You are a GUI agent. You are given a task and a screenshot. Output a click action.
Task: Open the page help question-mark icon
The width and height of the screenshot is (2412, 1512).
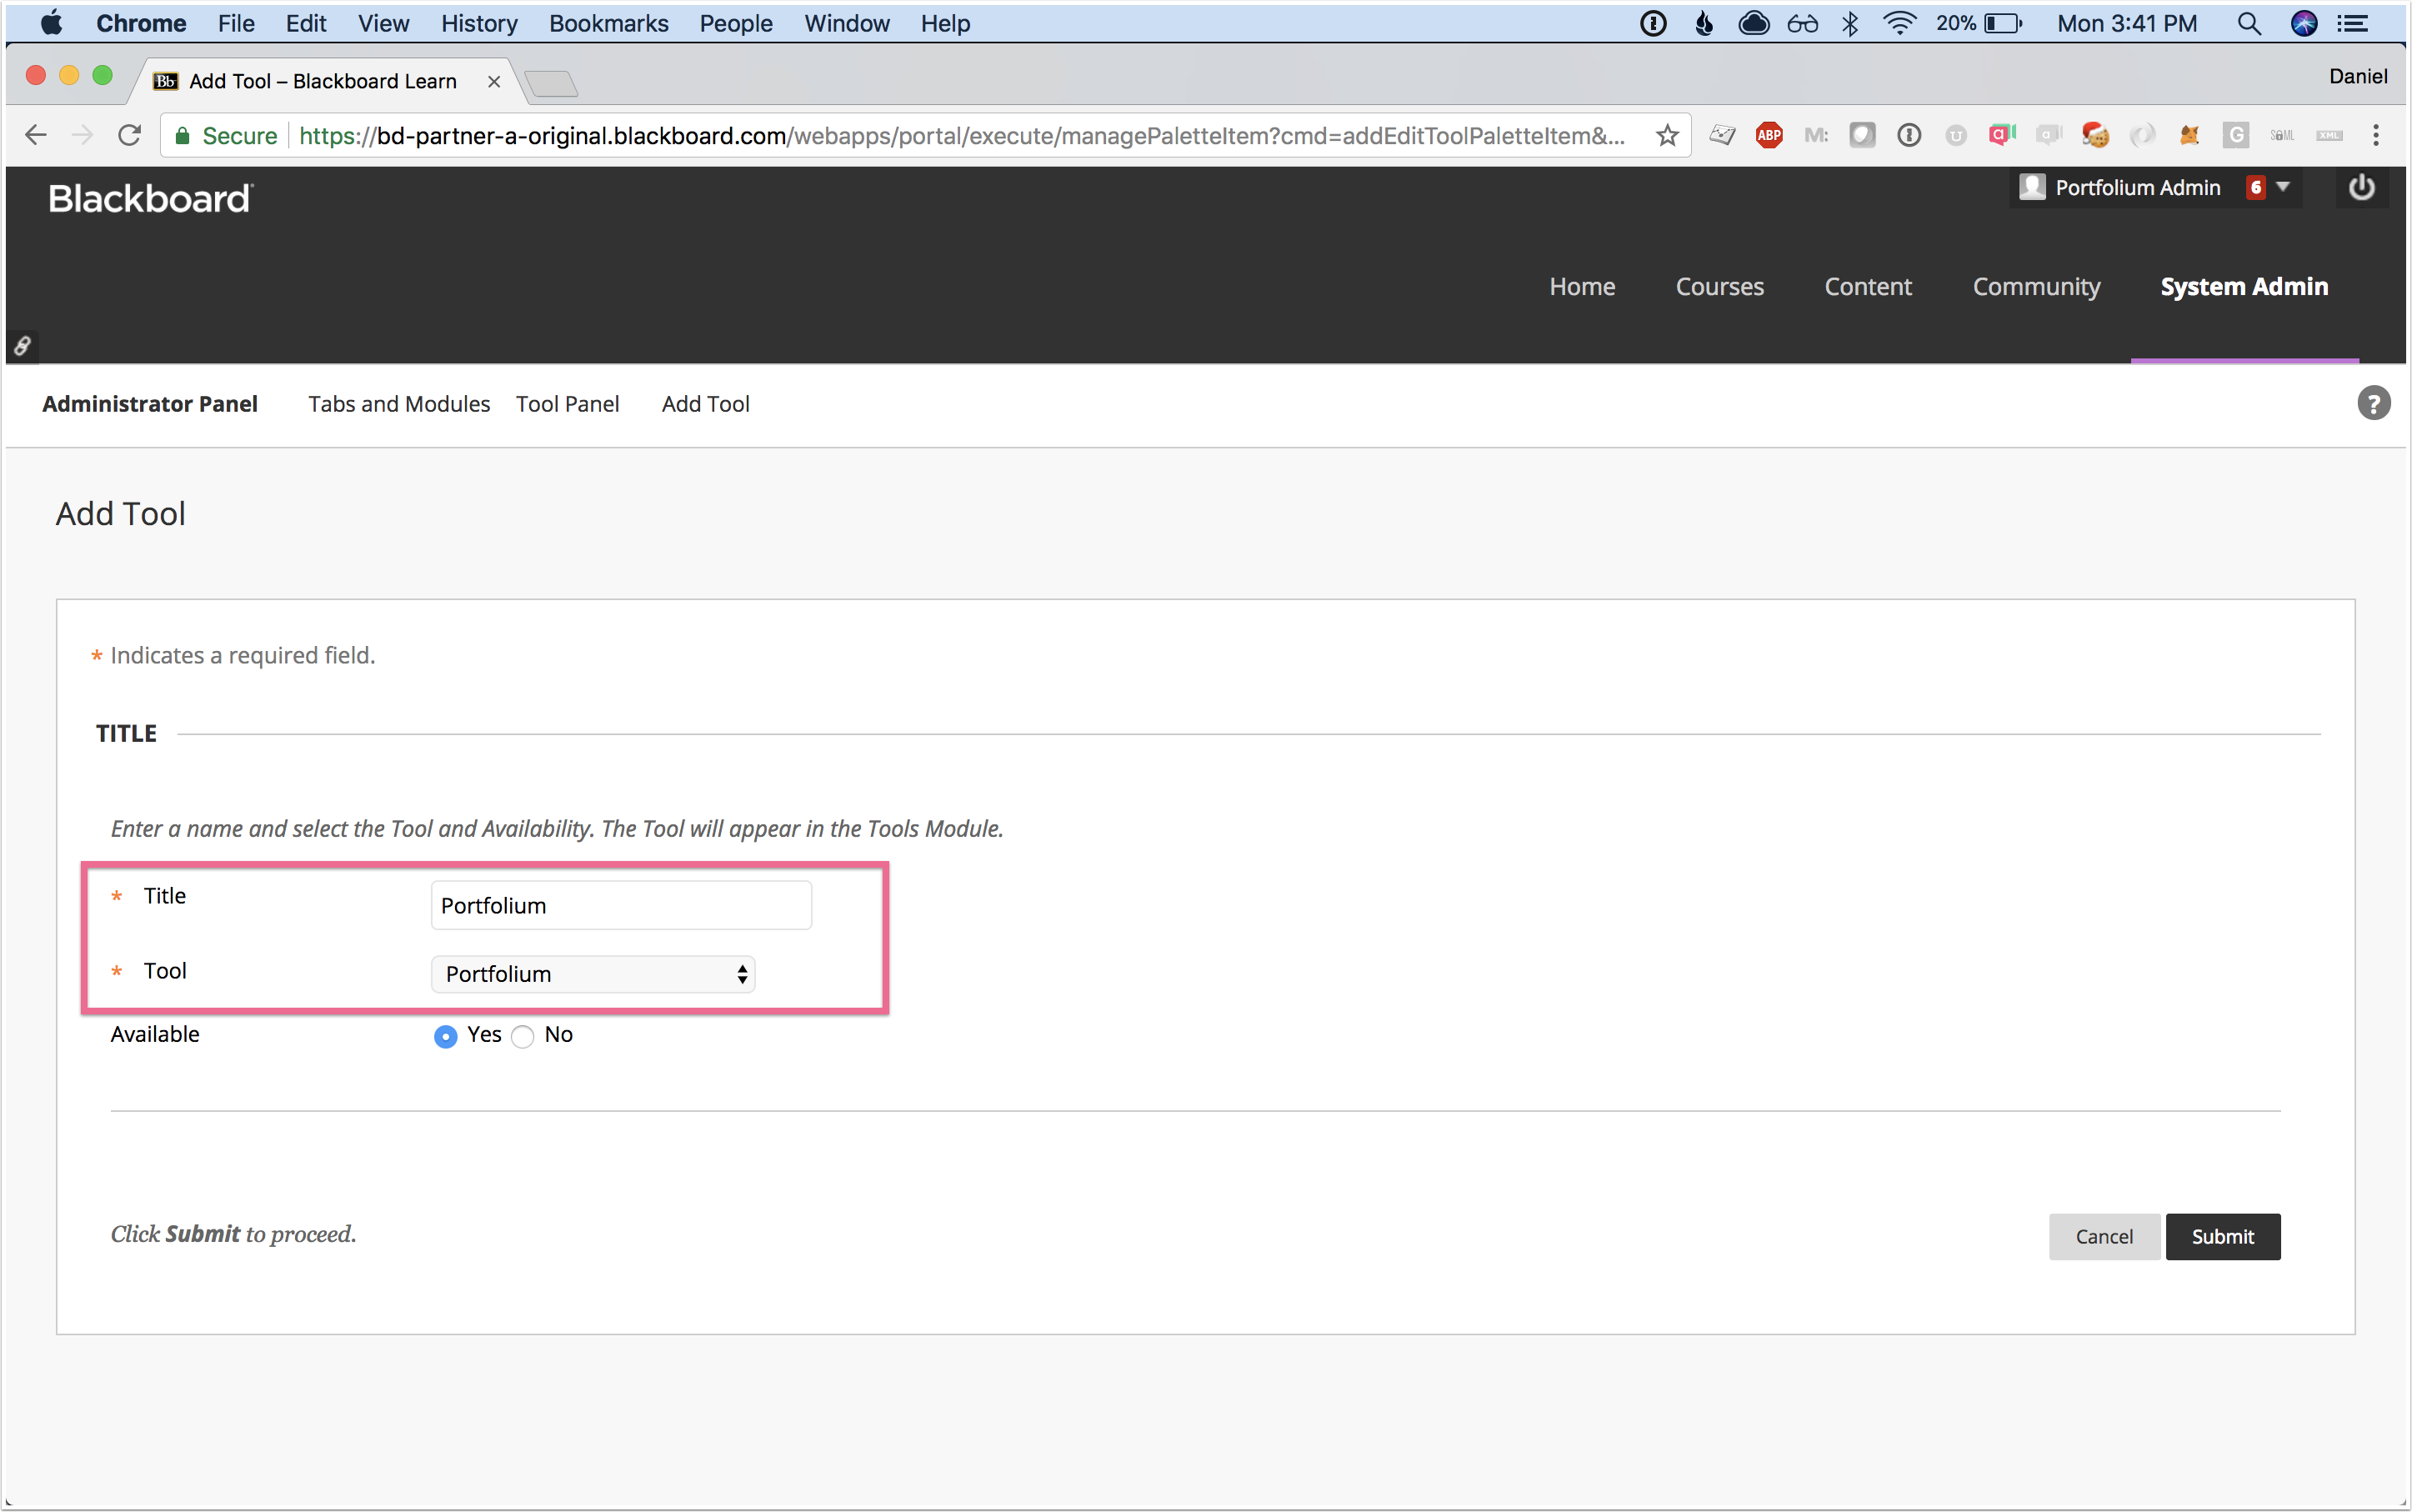[x=2373, y=403]
